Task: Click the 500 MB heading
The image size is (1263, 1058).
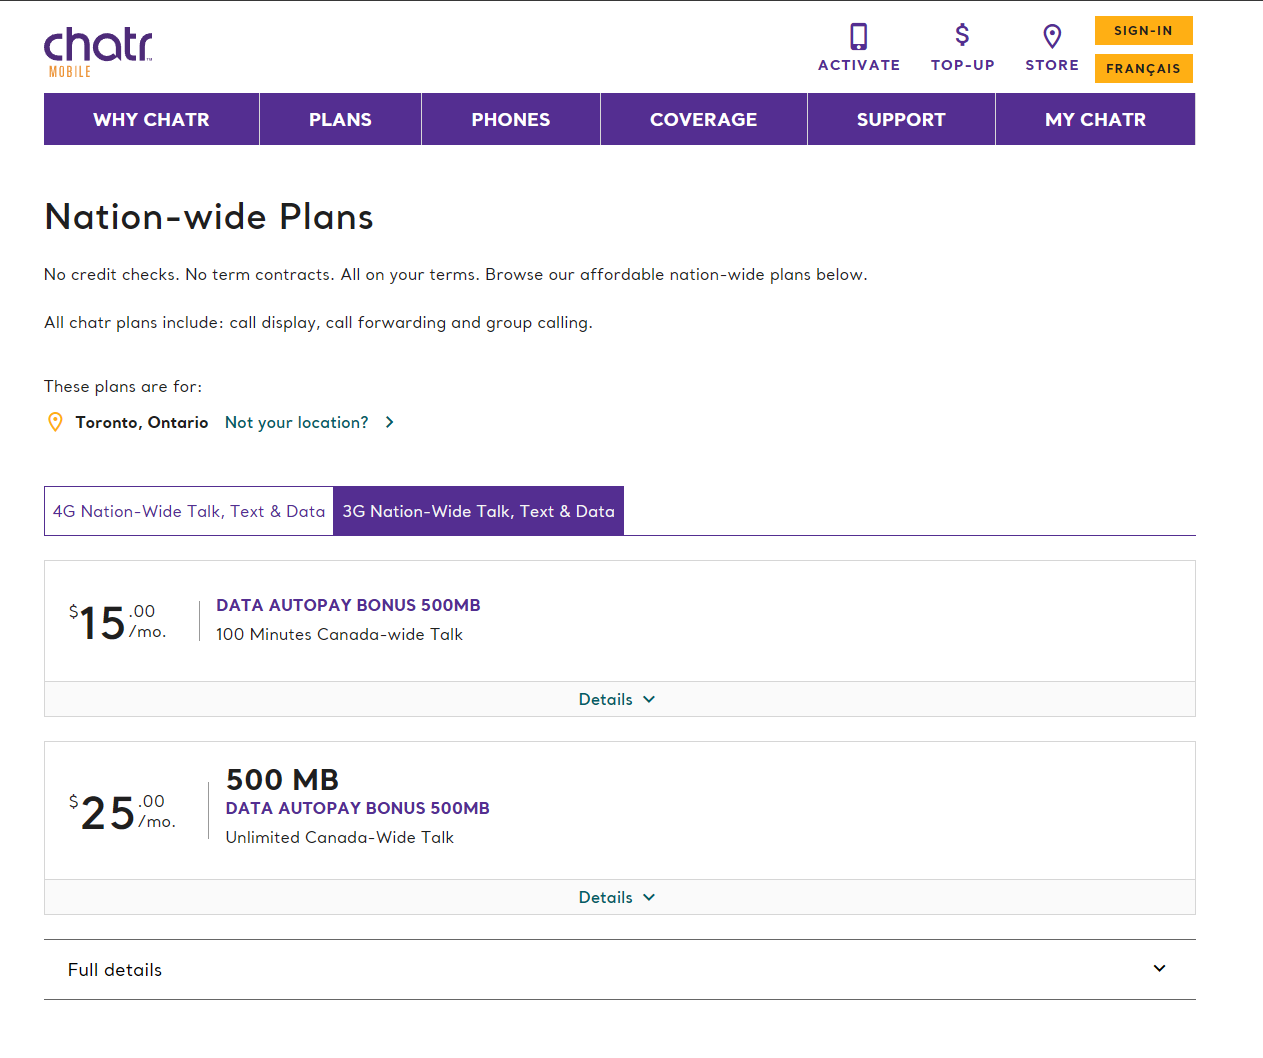Action: (282, 779)
